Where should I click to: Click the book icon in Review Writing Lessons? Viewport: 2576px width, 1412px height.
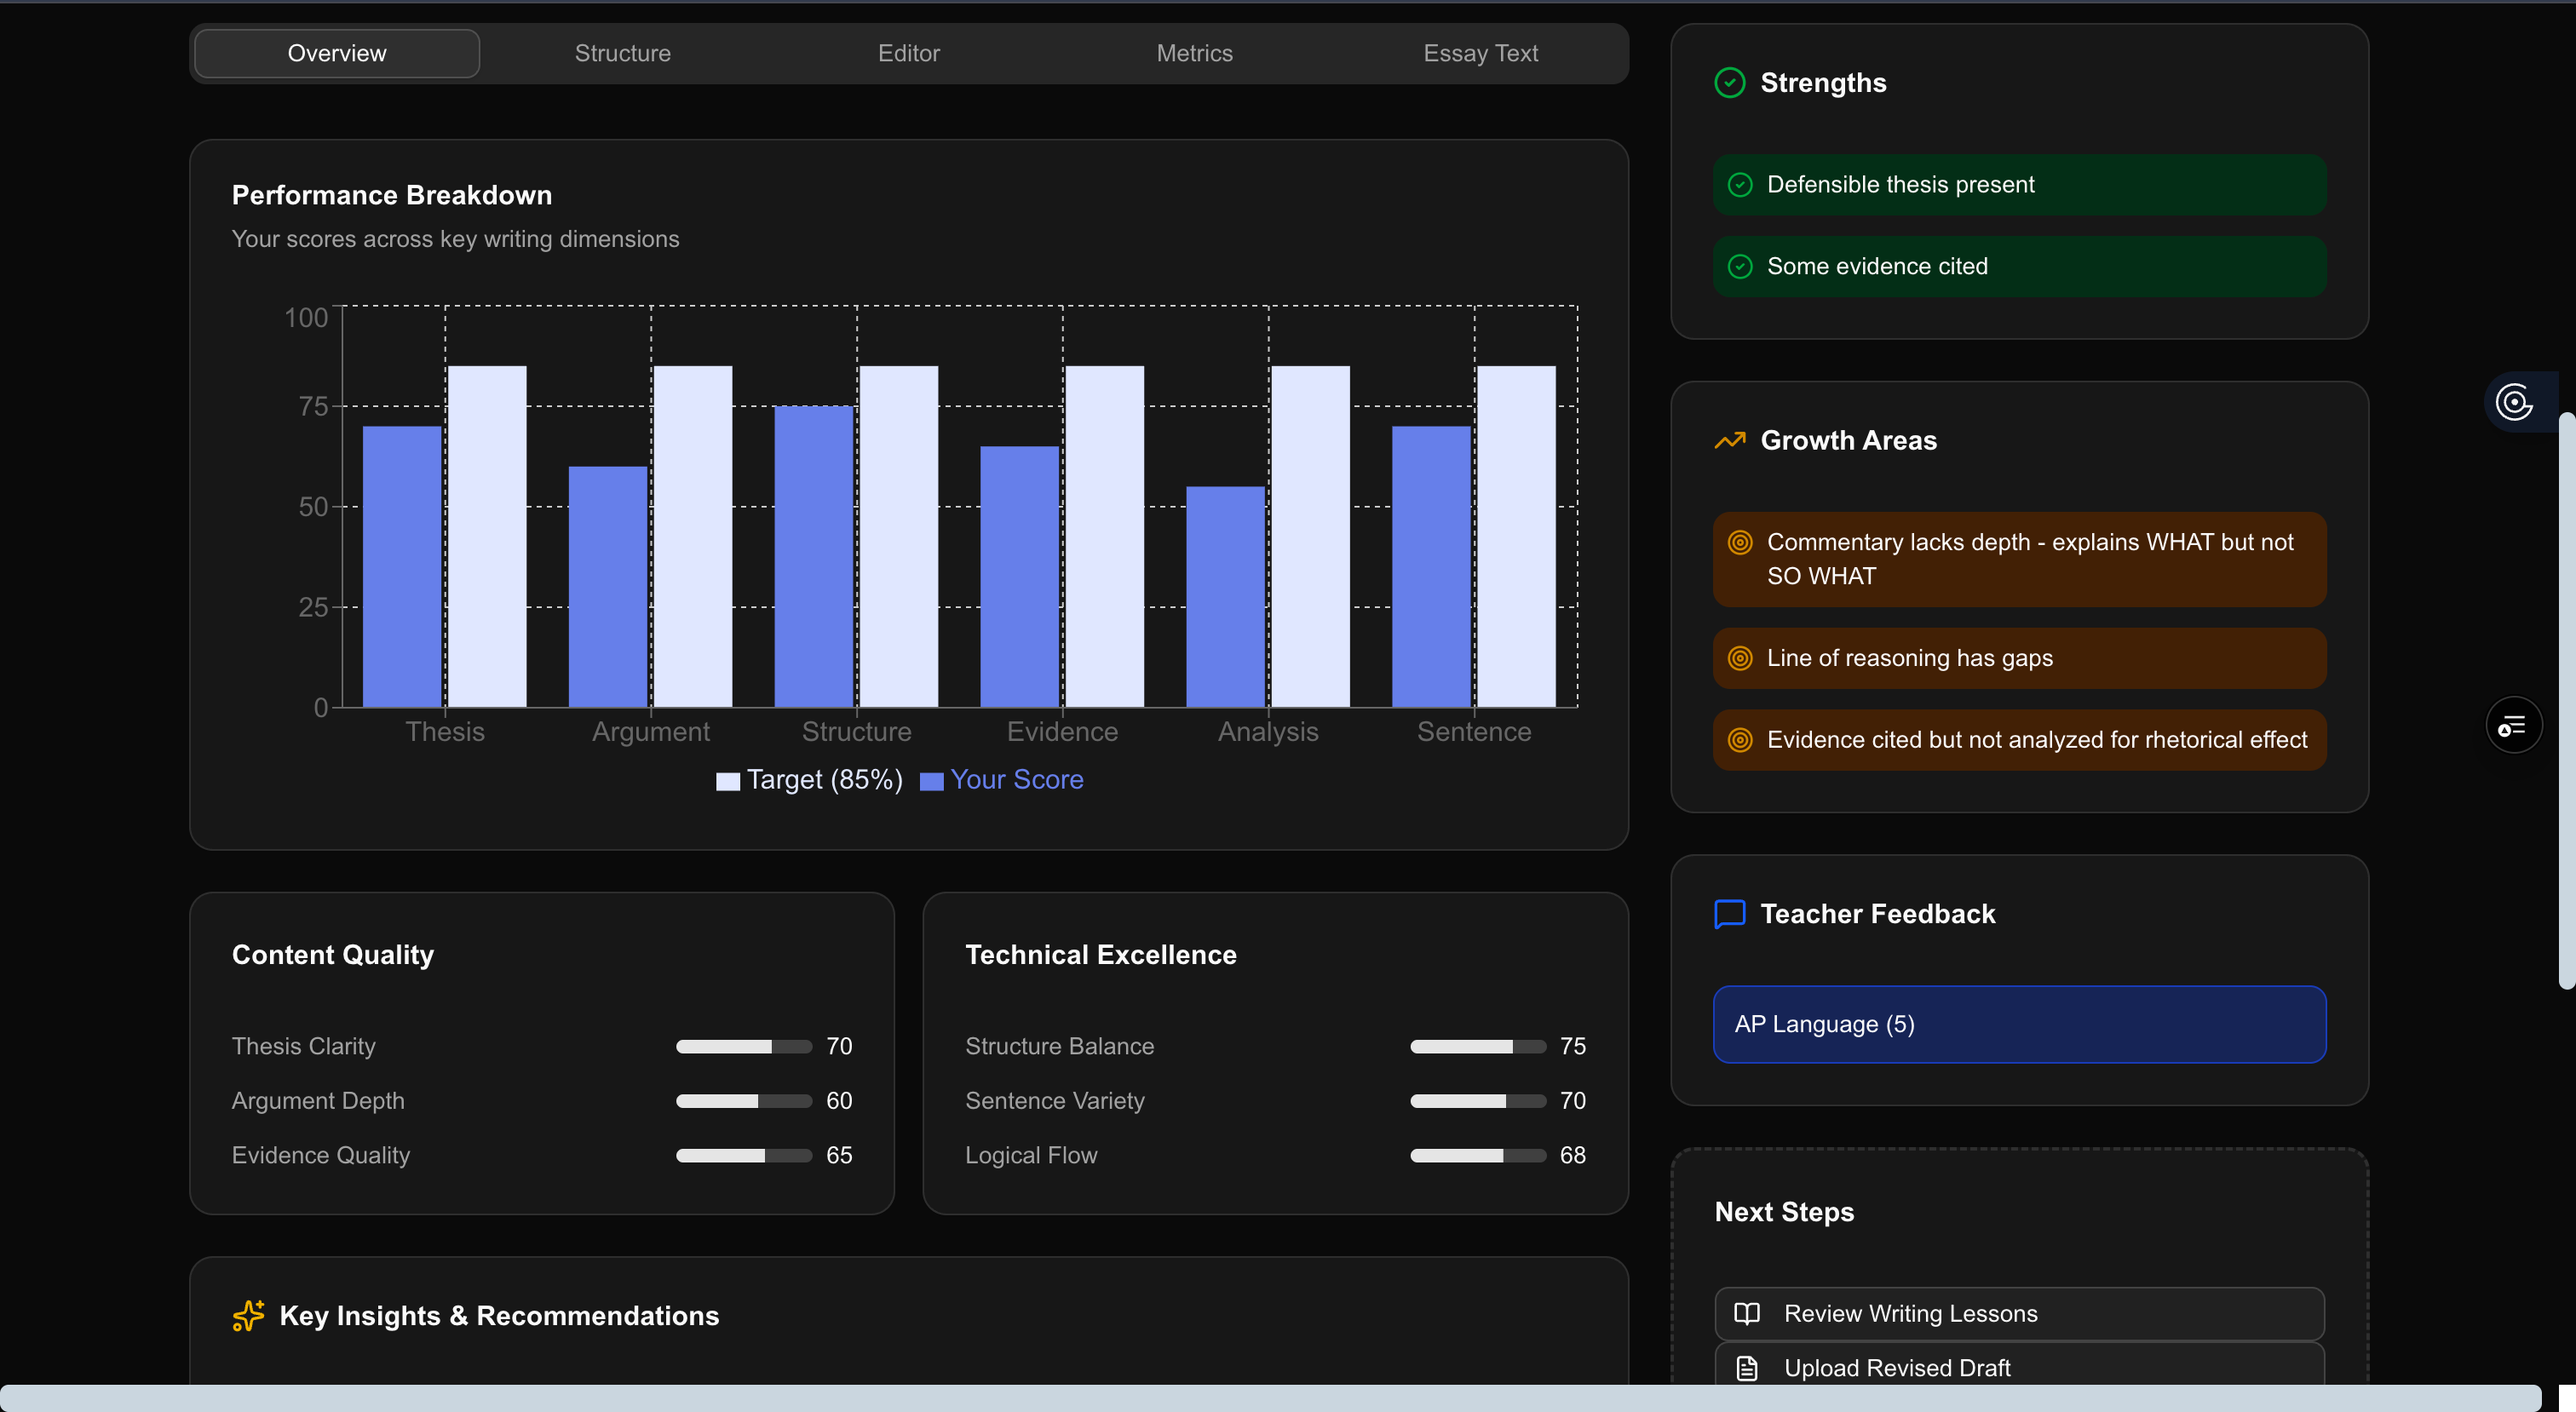click(x=1747, y=1313)
